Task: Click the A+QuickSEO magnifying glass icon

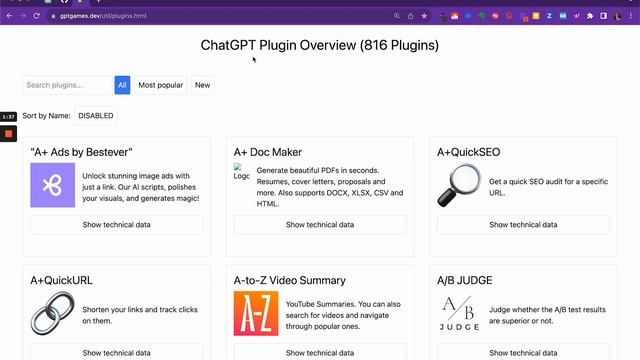Action: pyautogui.click(x=459, y=185)
